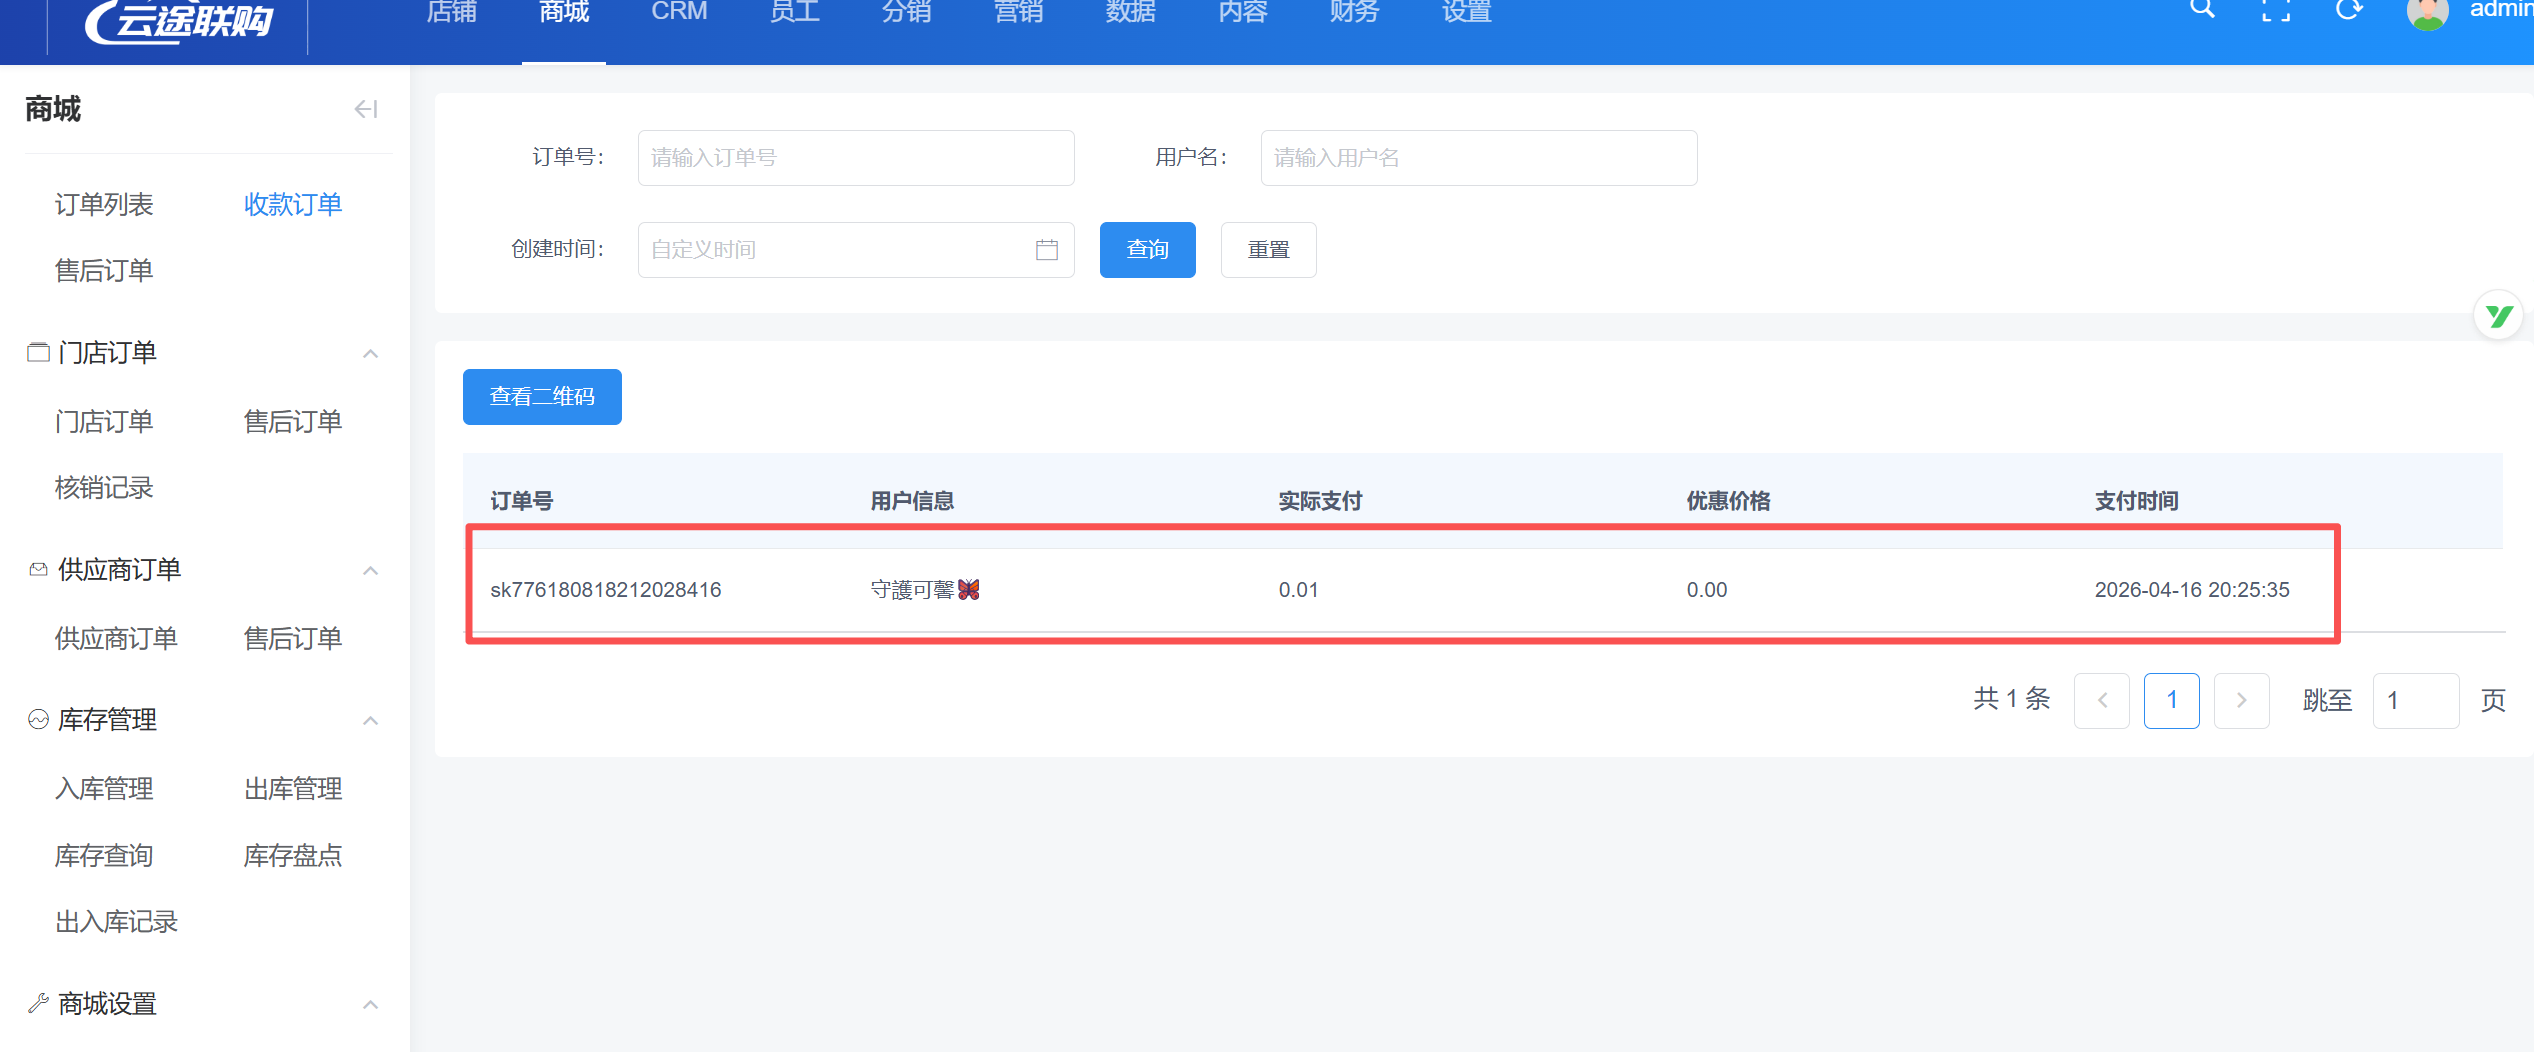Collapse the 门店订单 menu group
This screenshot has height=1052, width=2534.
click(370, 353)
